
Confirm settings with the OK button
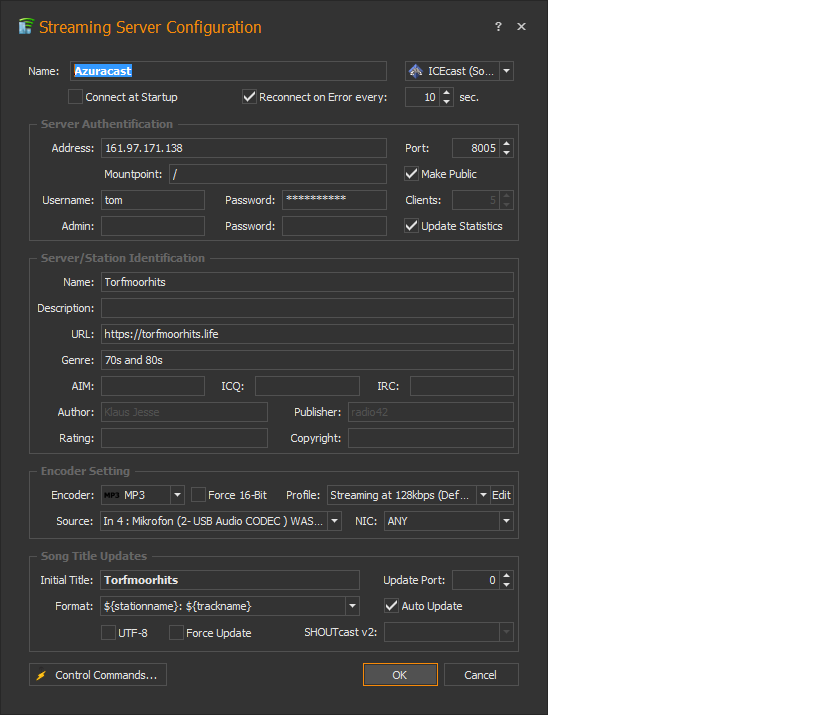(x=400, y=675)
